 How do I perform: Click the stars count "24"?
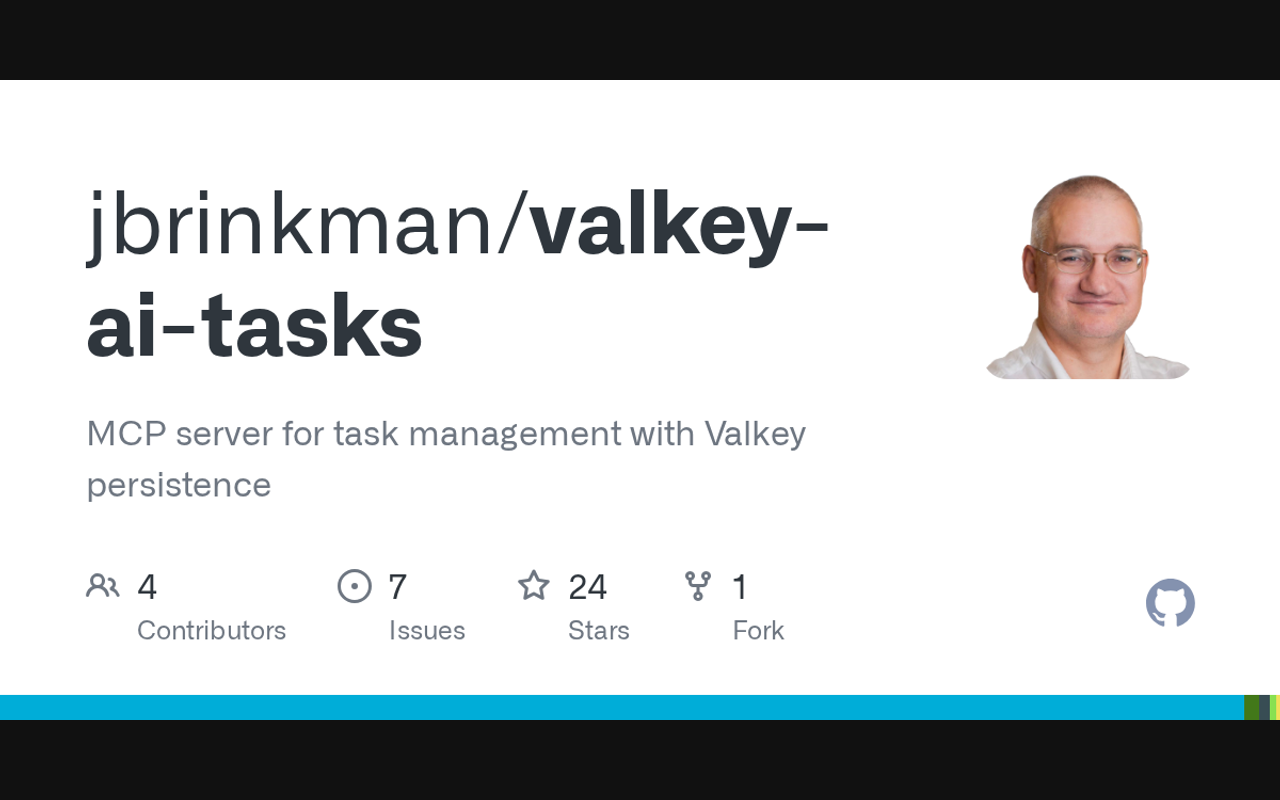coord(587,587)
